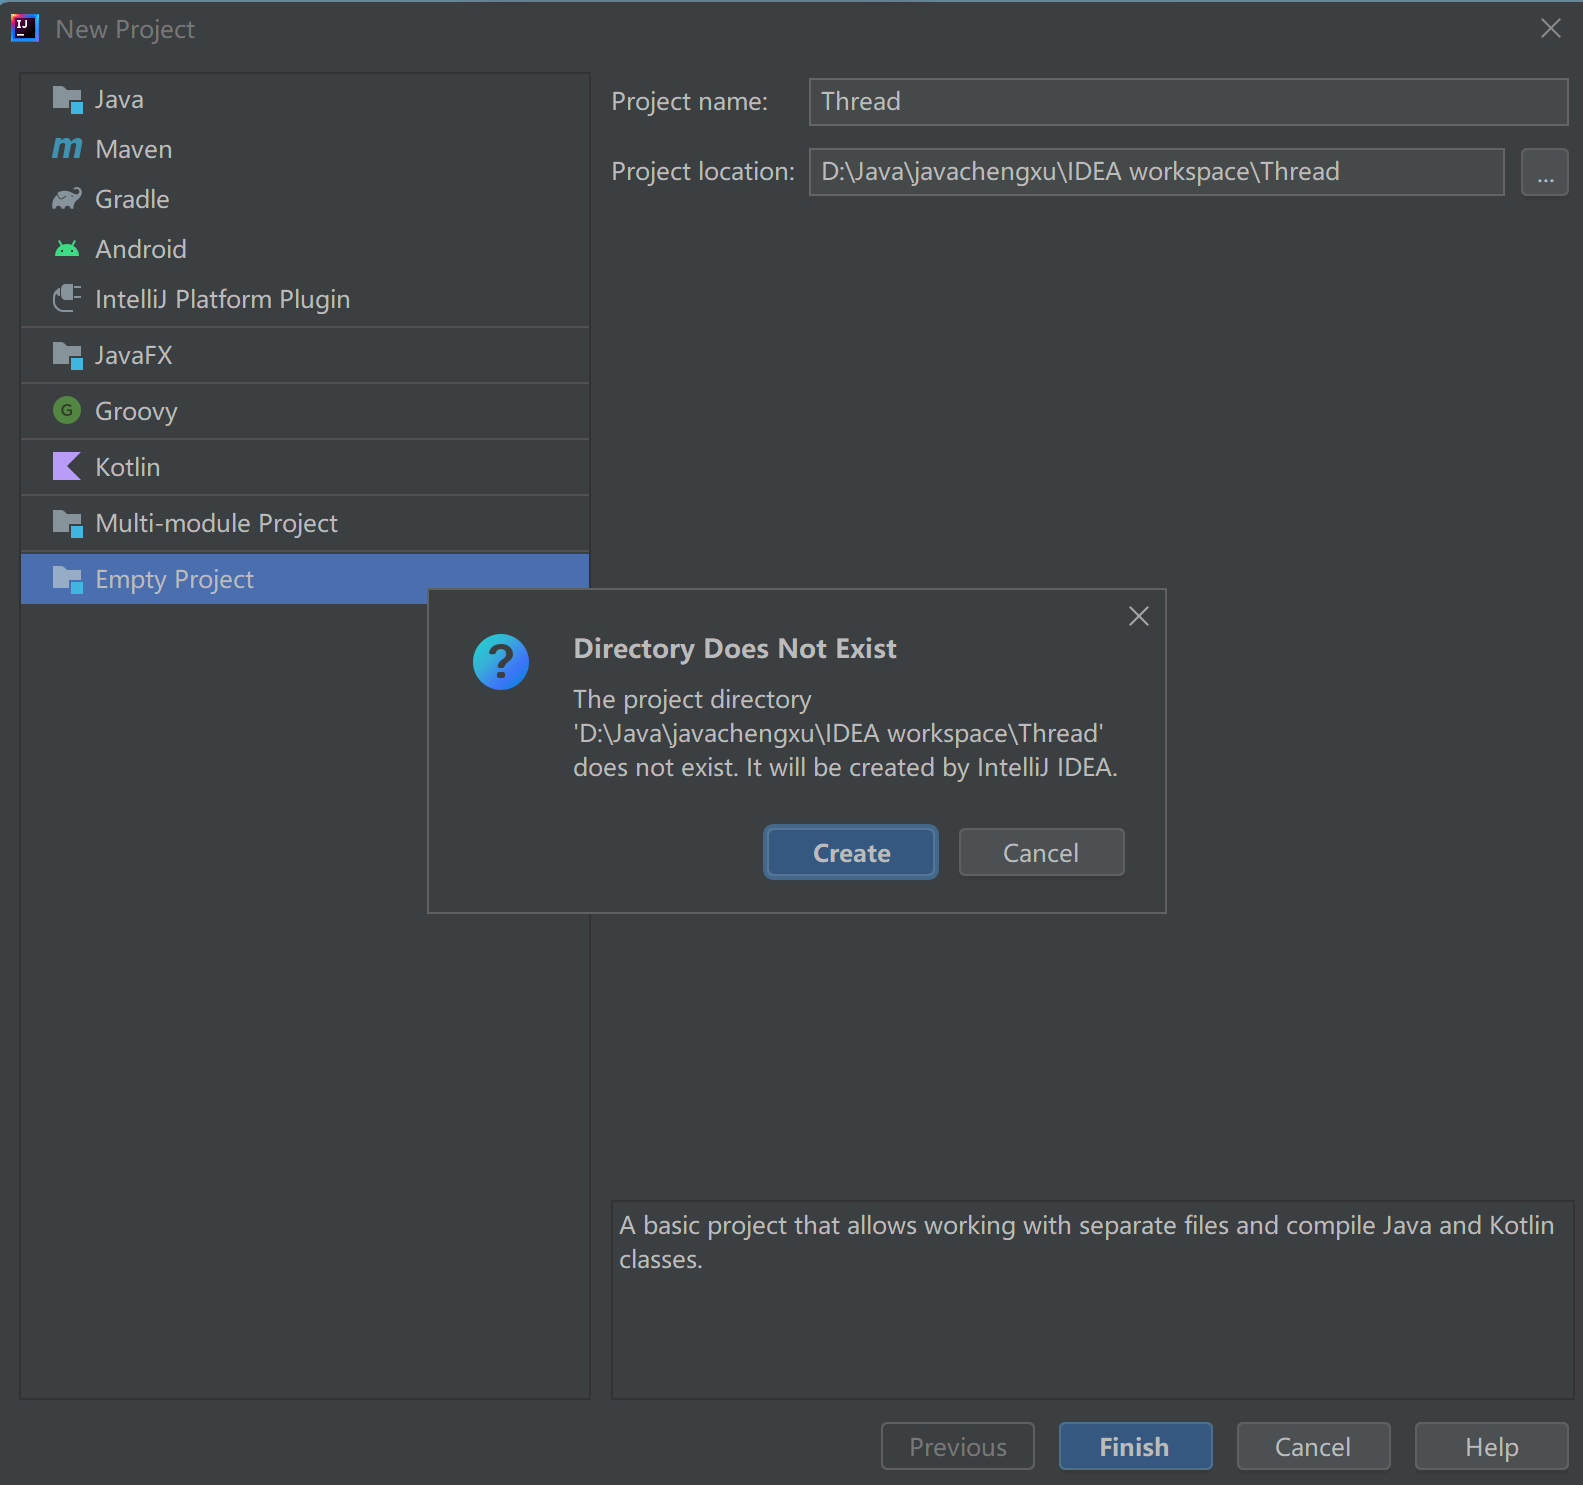1583x1485 pixels.
Task: Select IntelliJ Platform Plugin type
Action: [x=305, y=299]
